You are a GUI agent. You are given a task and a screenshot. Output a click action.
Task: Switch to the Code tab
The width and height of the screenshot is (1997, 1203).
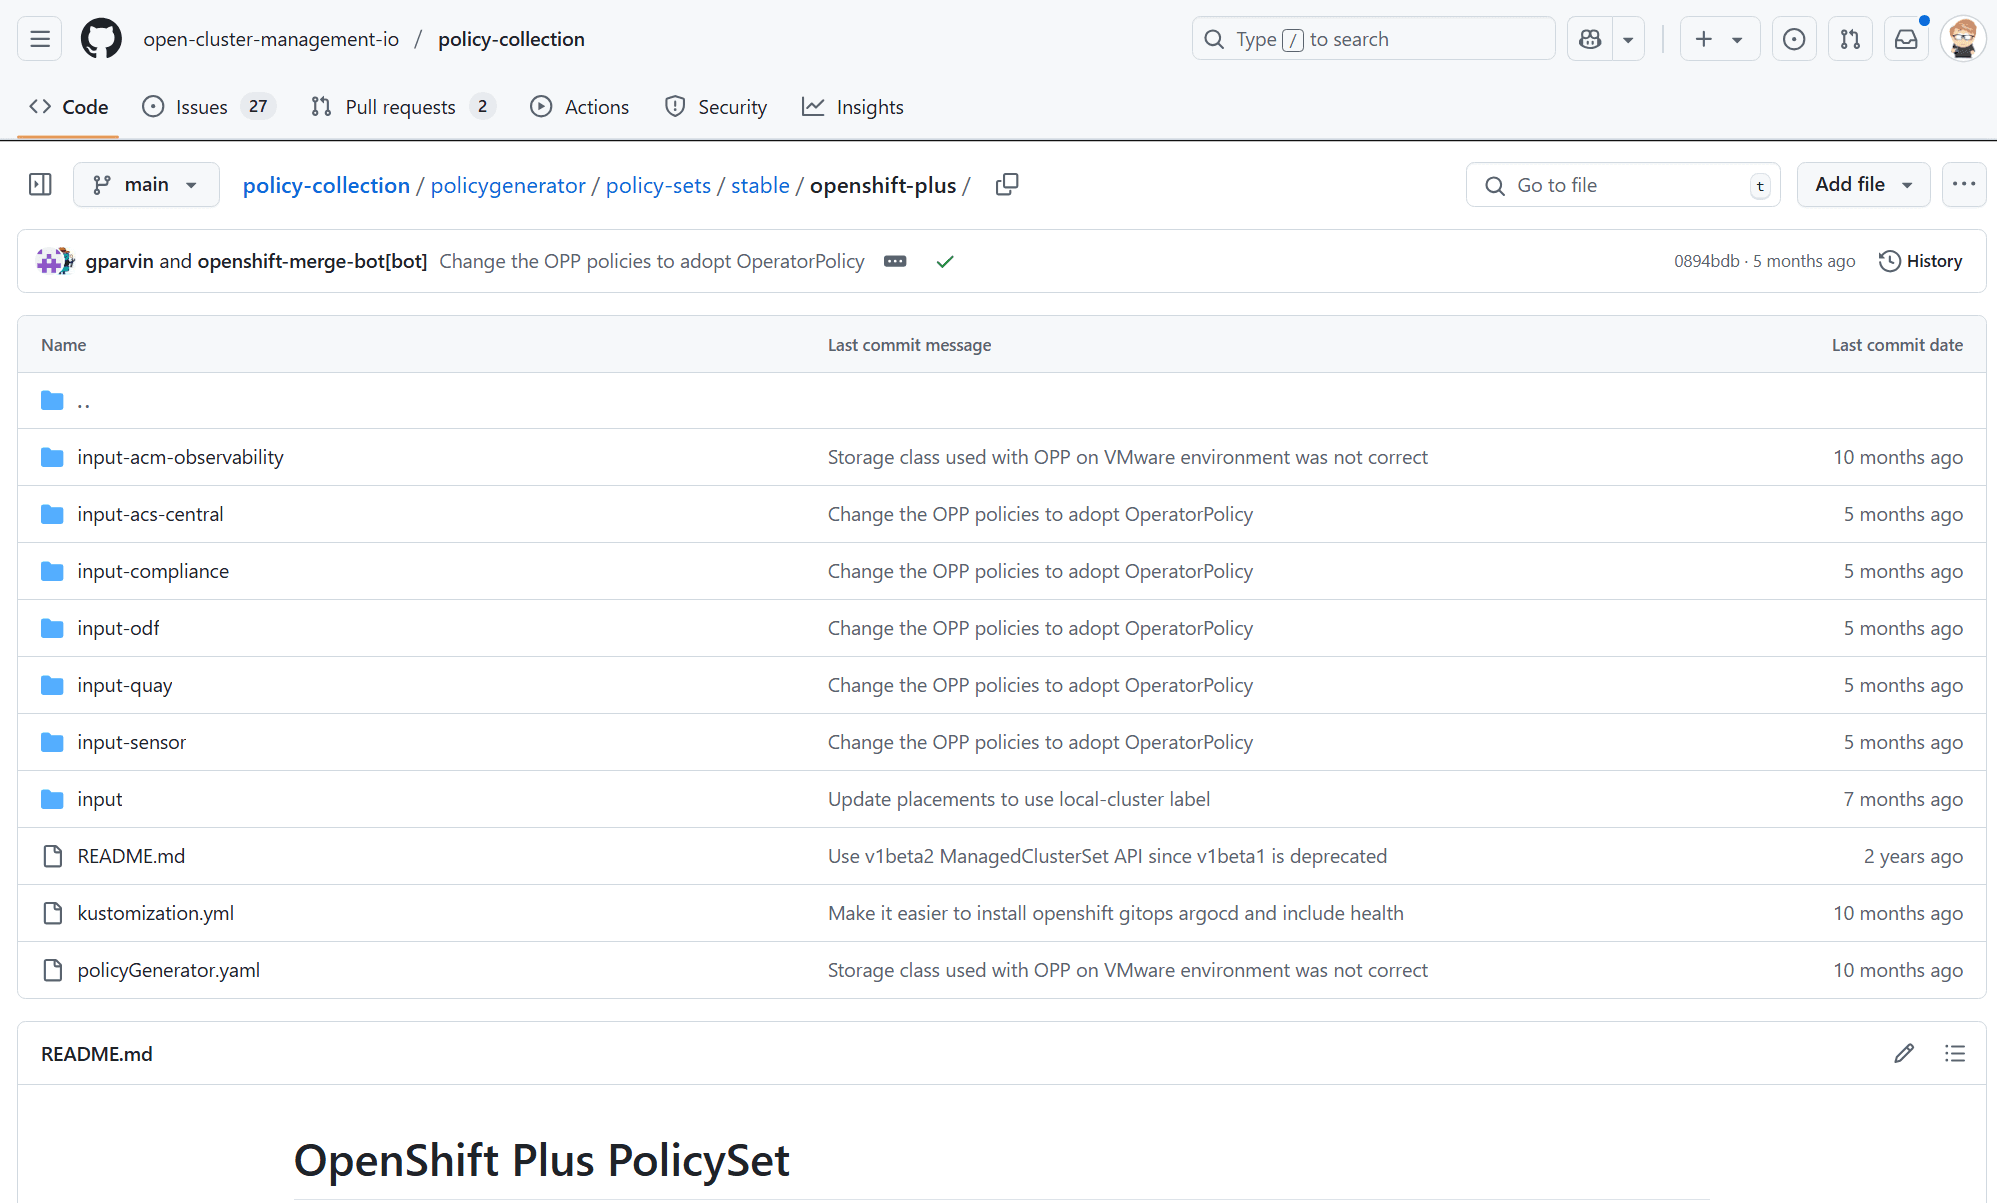[68, 107]
